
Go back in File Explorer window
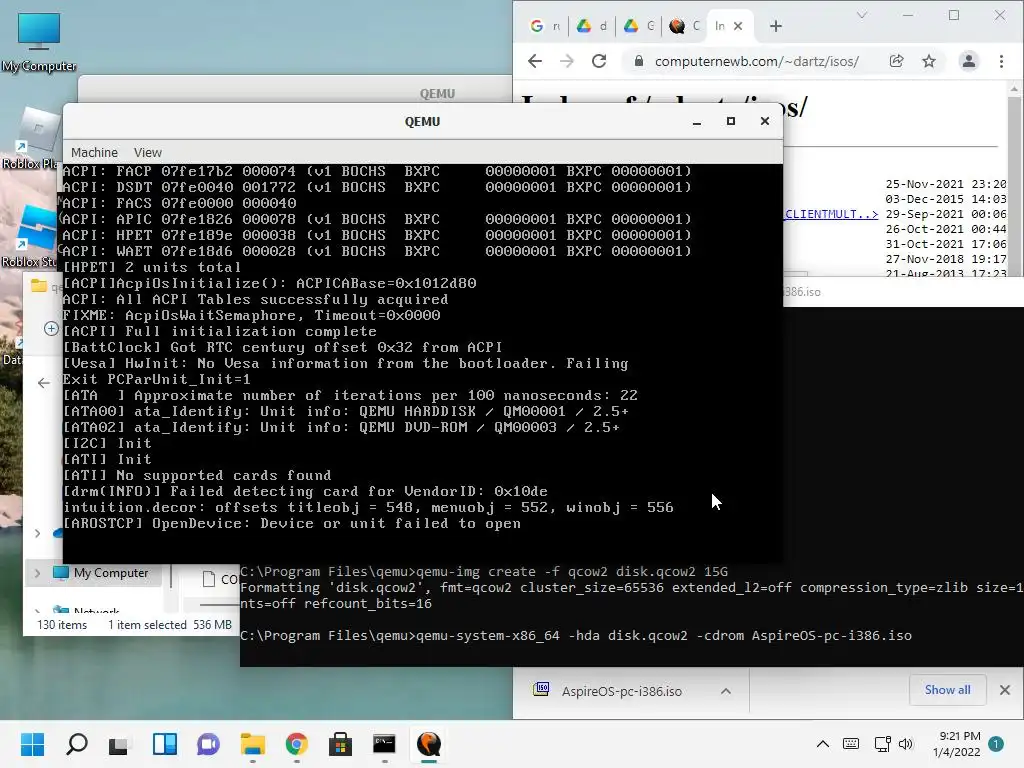click(43, 383)
